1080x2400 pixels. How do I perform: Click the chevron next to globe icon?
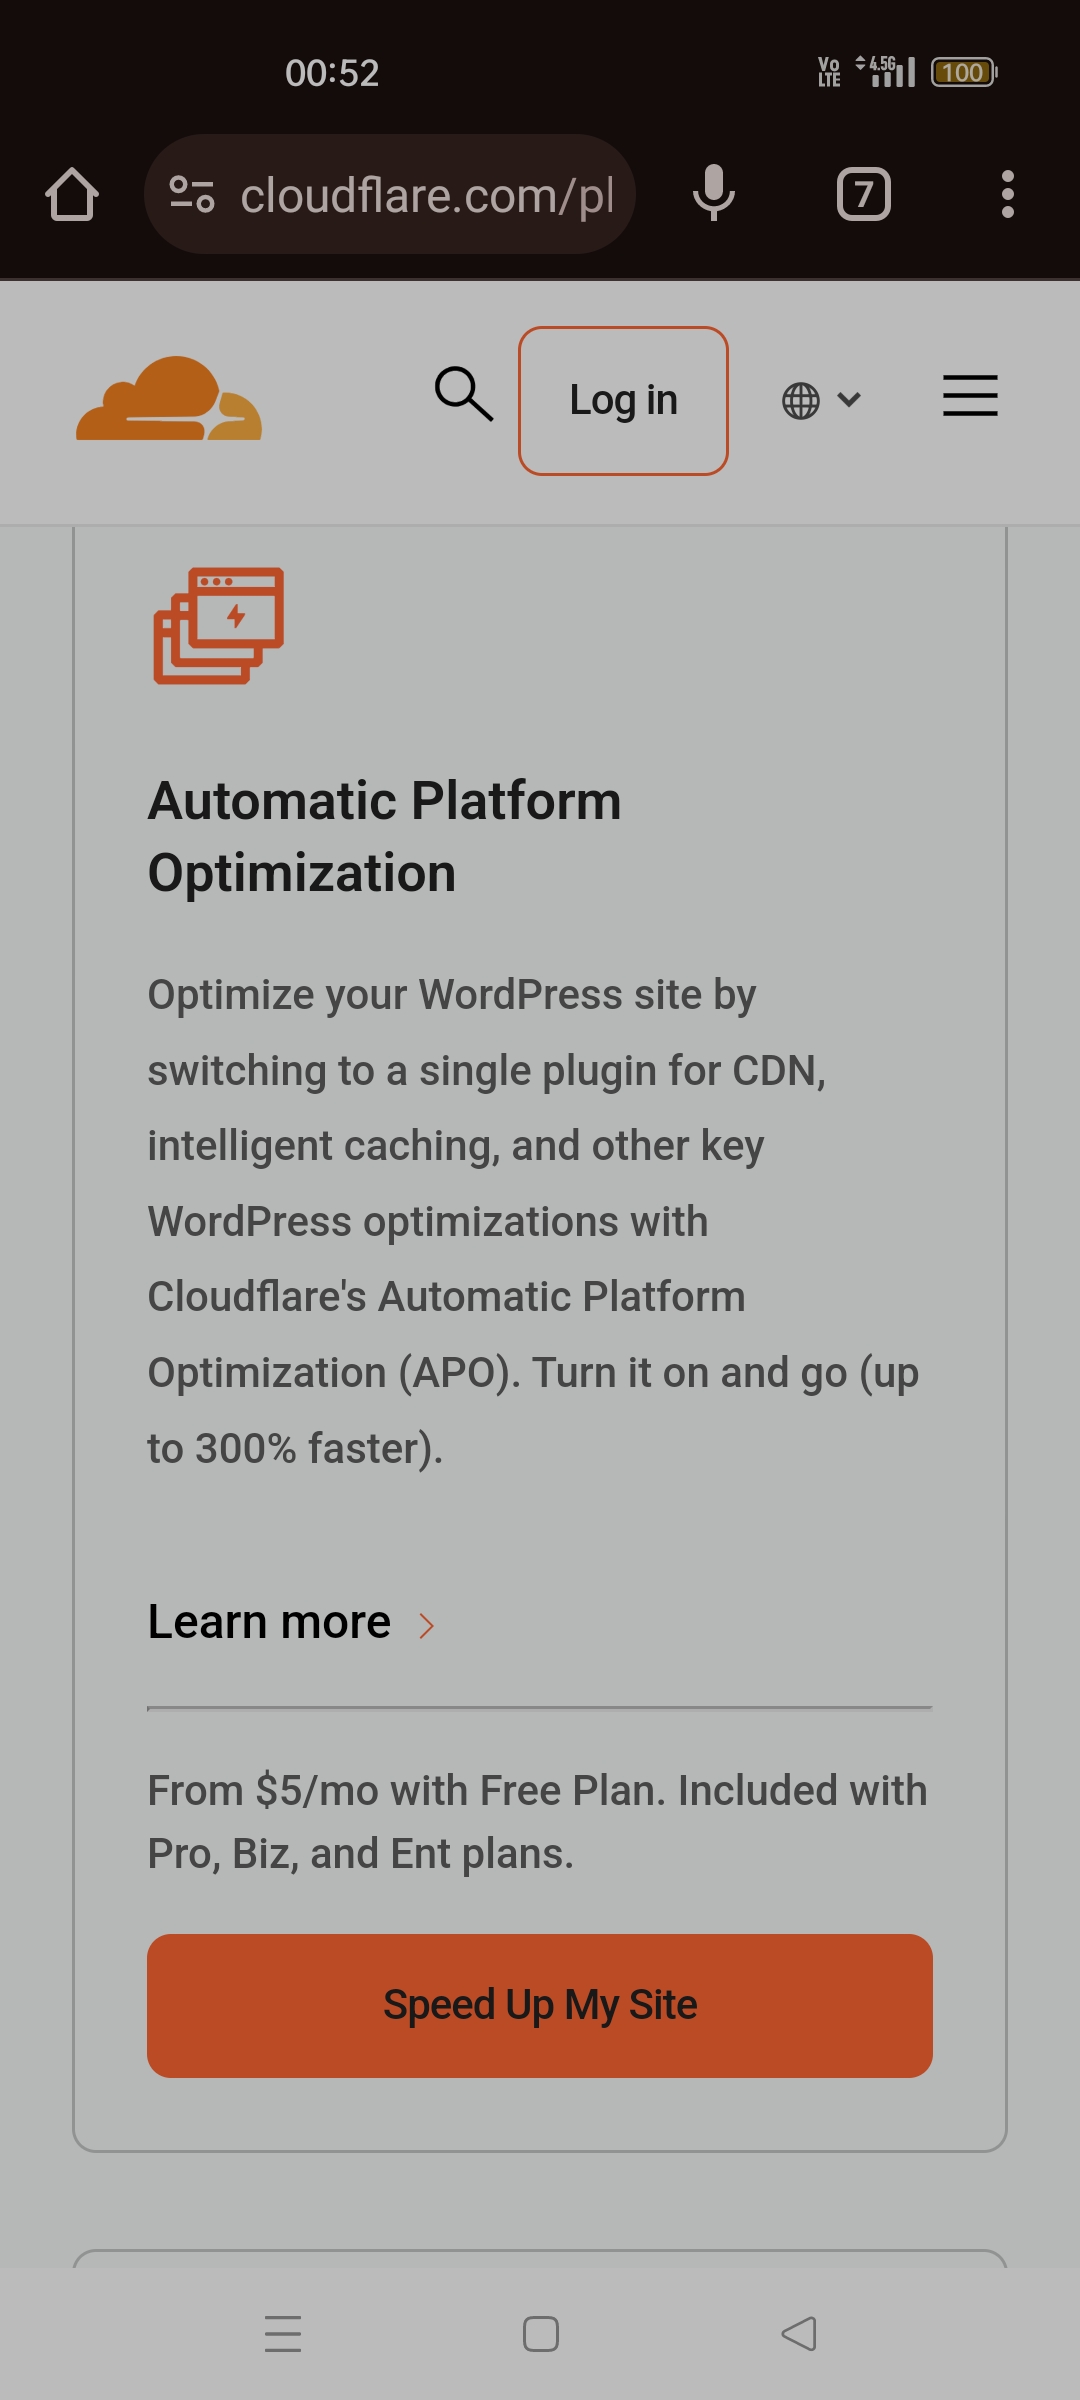[x=849, y=400]
